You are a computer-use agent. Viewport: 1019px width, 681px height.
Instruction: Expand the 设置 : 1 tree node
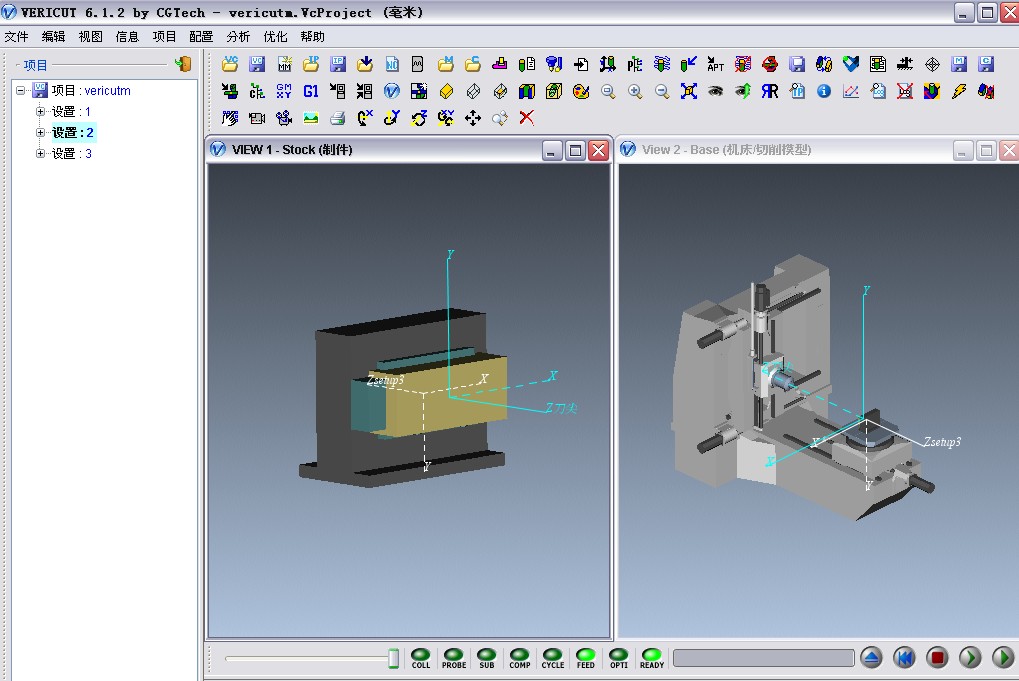[40, 111]
